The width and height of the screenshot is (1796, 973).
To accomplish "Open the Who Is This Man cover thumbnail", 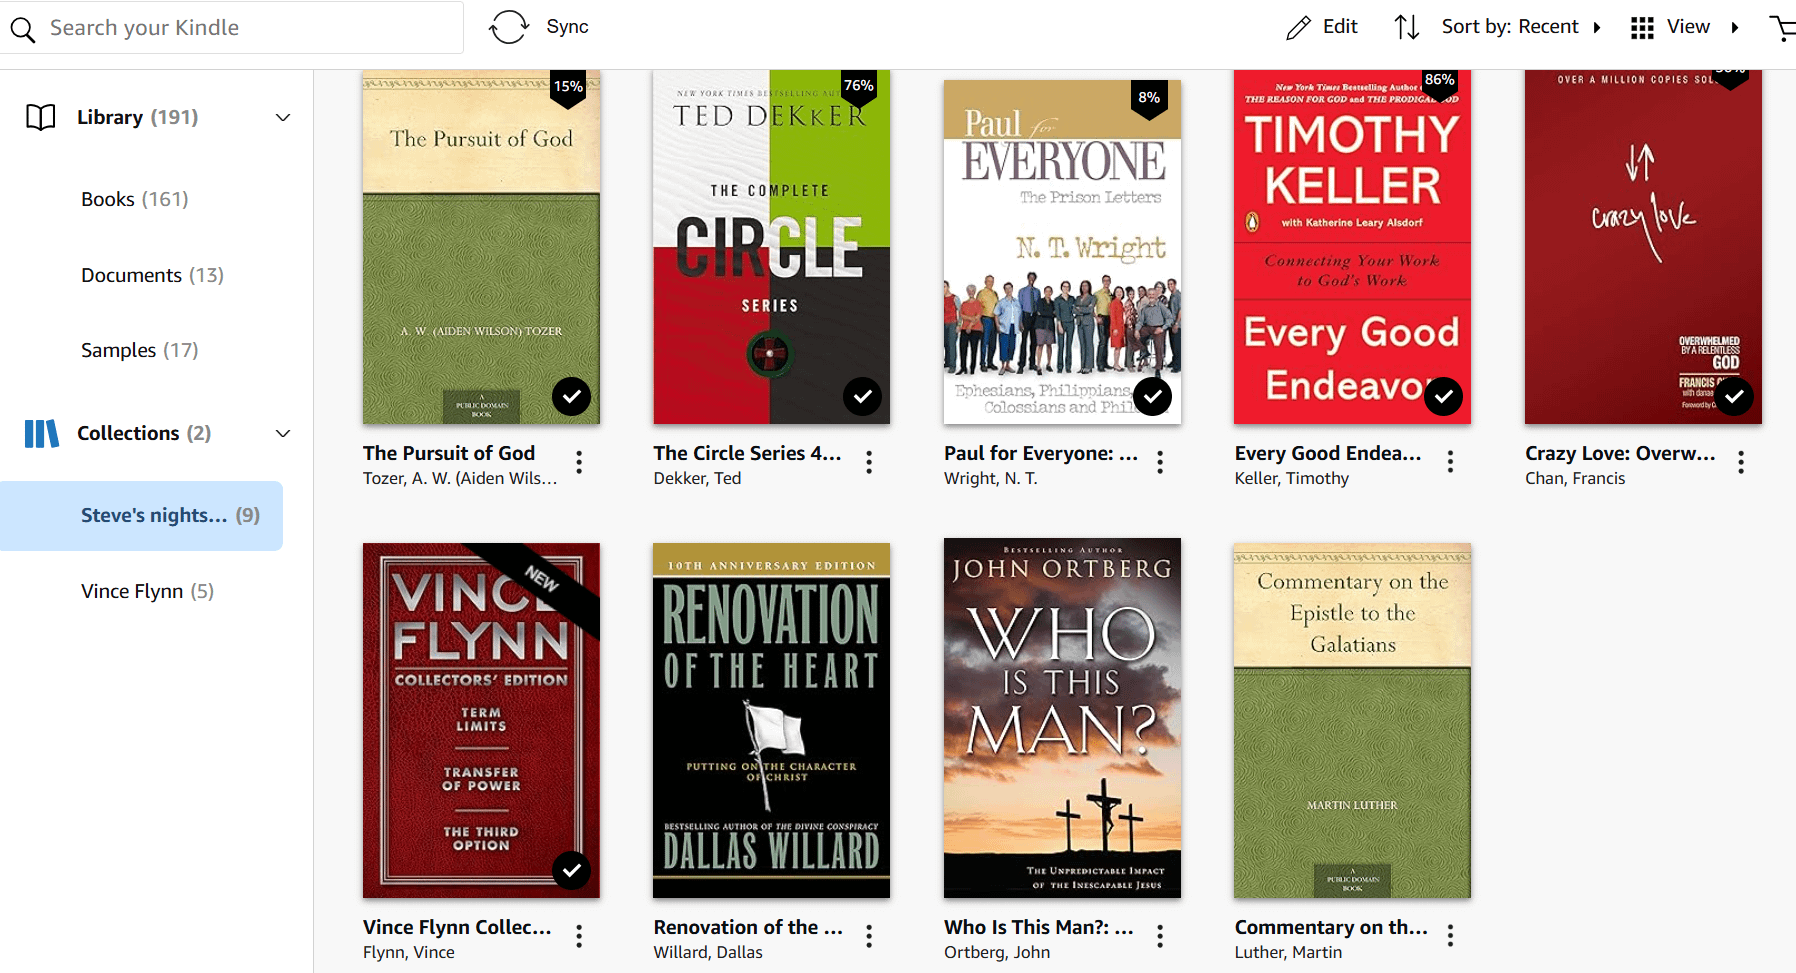I will click(1062, 718).
